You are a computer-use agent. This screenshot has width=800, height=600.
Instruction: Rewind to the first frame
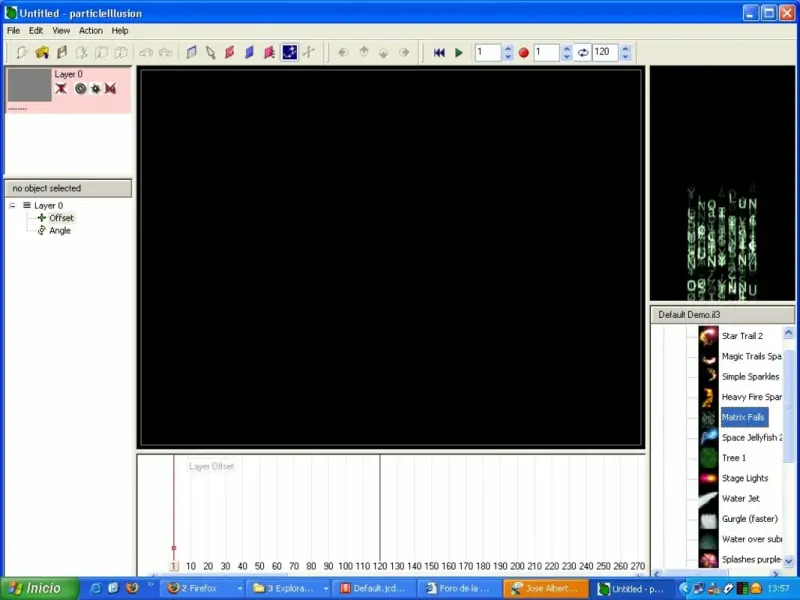[x=439, y=52]
